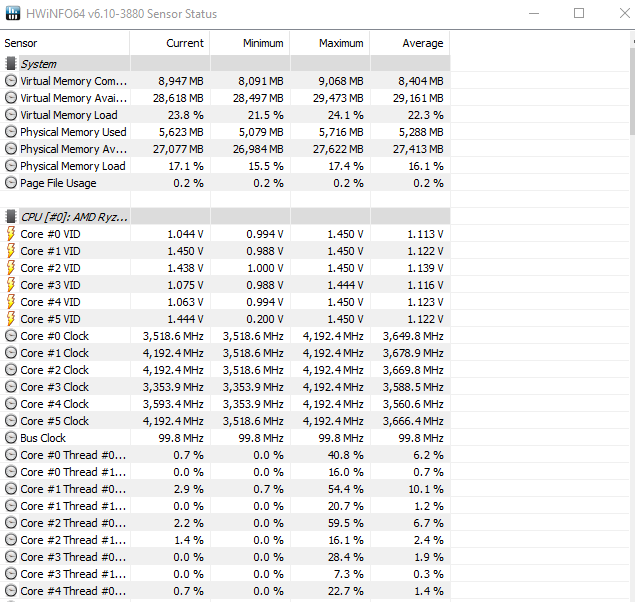Click the 3,678.9 MHz average Core #1 Clock value

[x=413, y=353]
